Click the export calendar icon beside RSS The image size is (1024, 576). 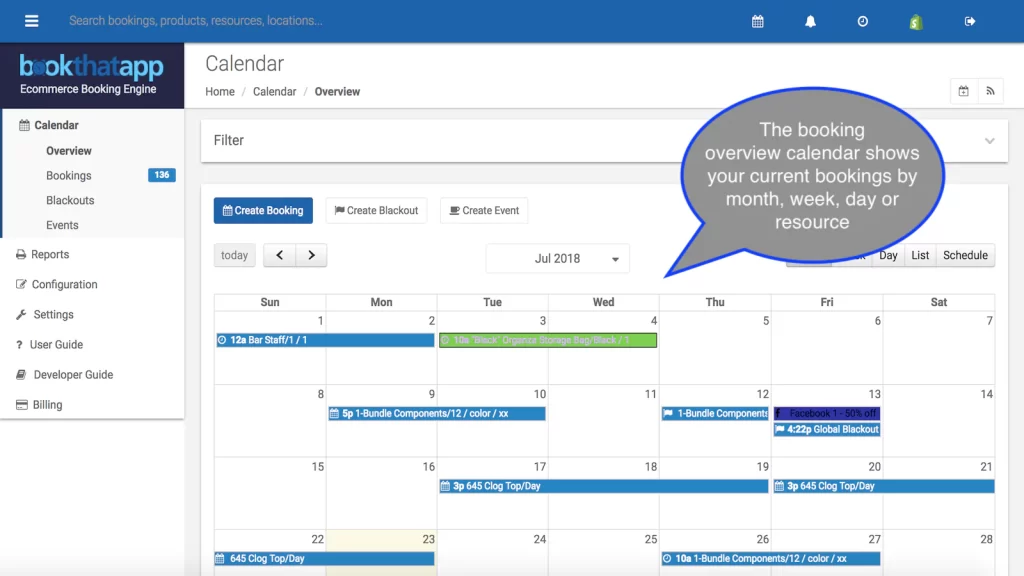(964, 91)
